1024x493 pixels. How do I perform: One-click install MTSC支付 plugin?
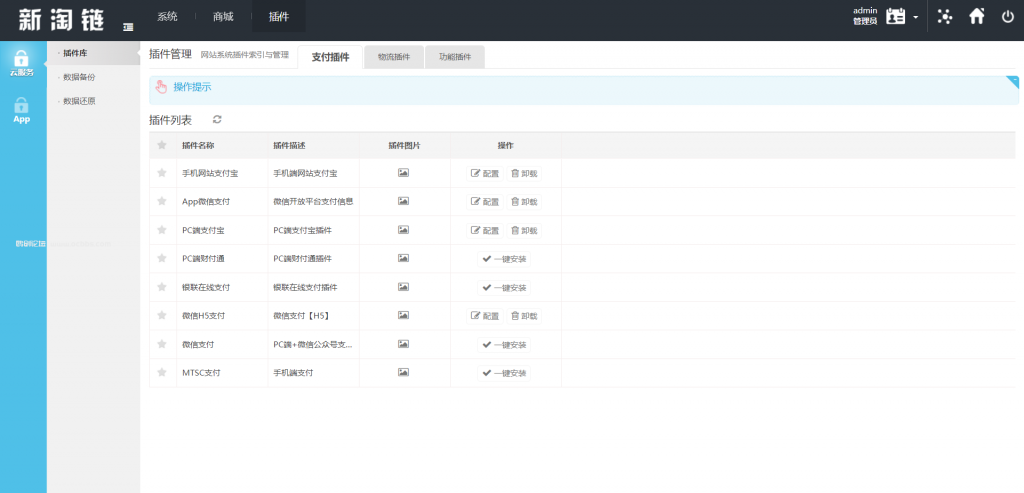[x=504, y=373]
